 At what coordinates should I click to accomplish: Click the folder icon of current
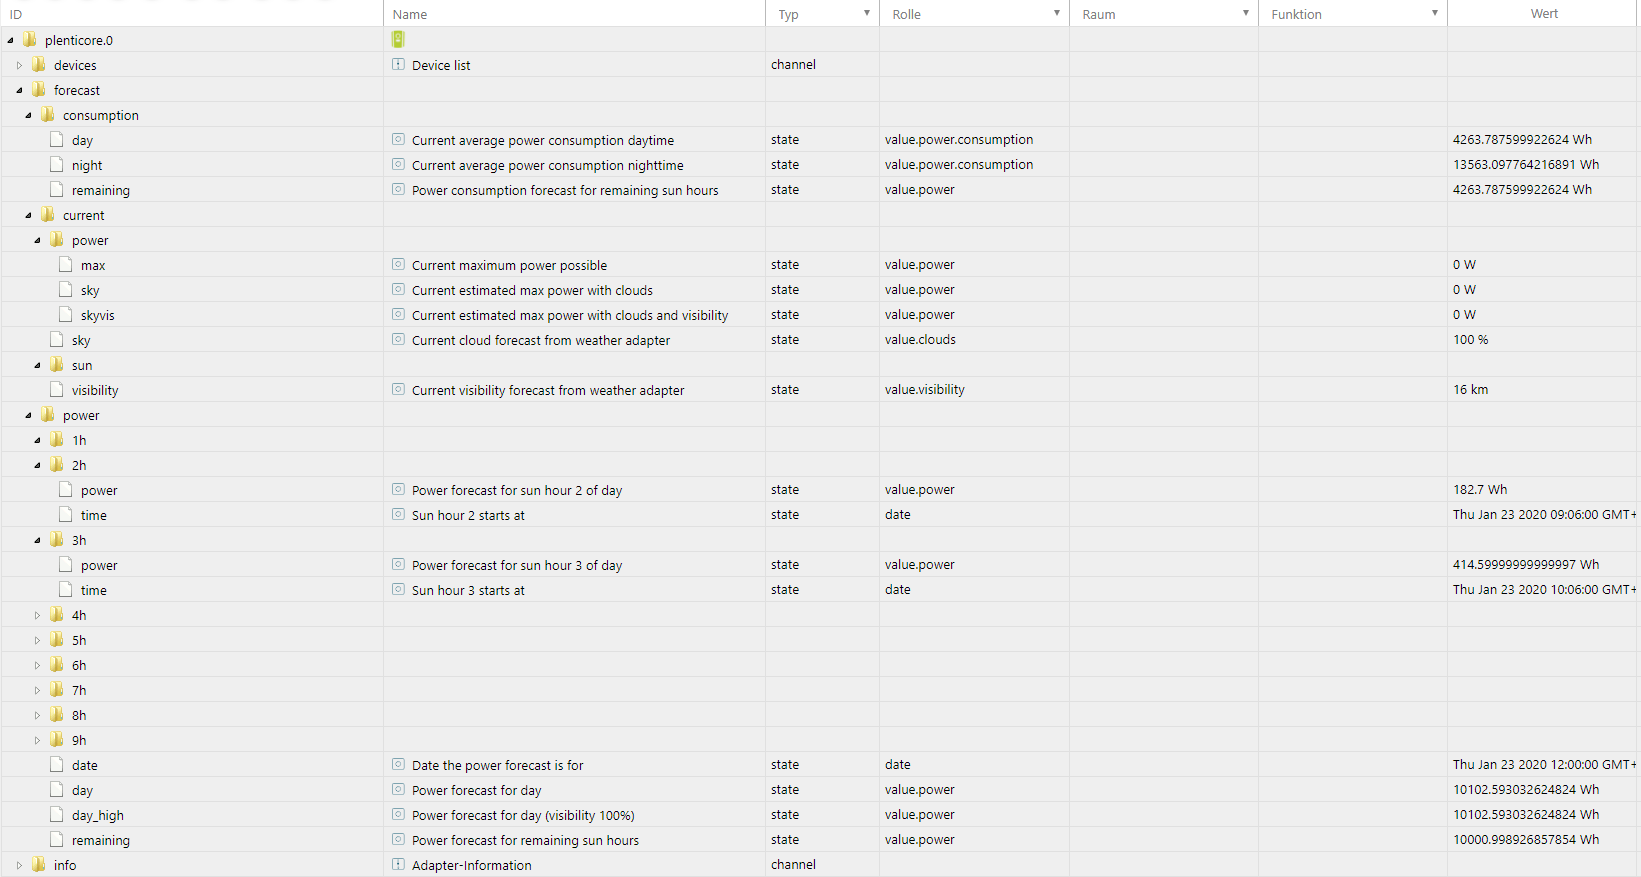point(48,214)
